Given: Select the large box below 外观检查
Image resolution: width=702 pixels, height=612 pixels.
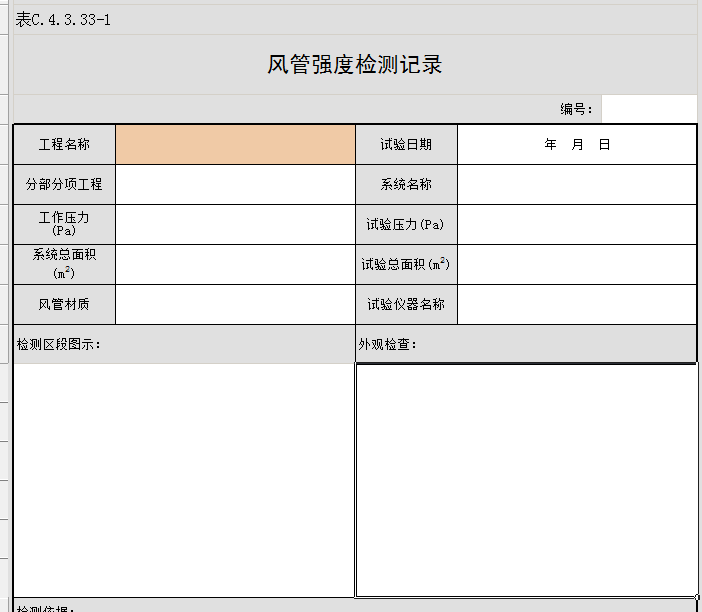Looking at the screenshot, I should pyautogui.click(x=526, y=480).
